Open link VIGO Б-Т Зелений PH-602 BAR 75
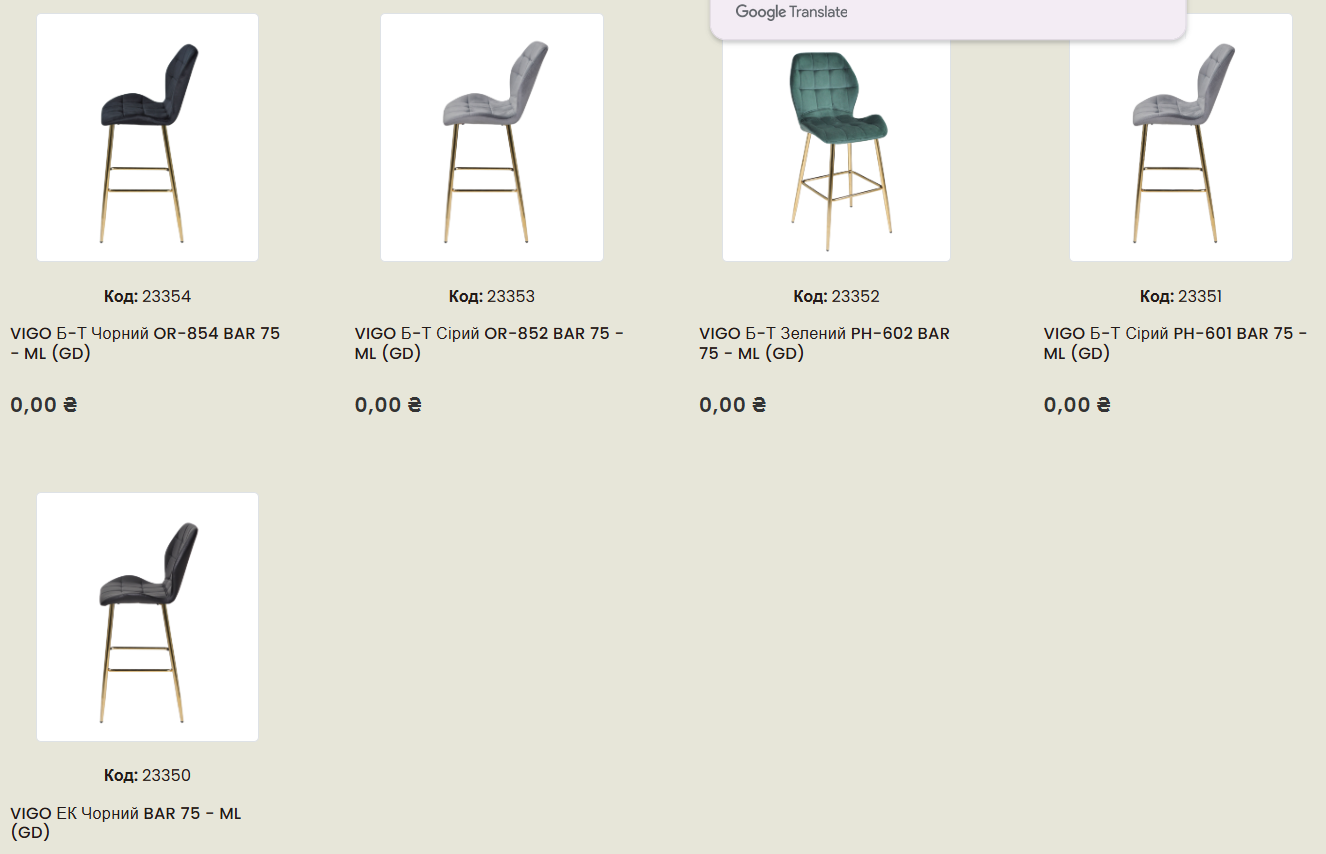The image size is (1326, 854). tap(824, 343)
